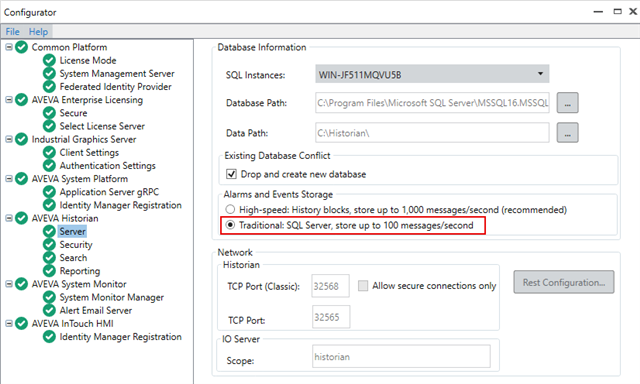Click green check icon beside License Mode
640x384 pixels.
(x=49, y=60)
